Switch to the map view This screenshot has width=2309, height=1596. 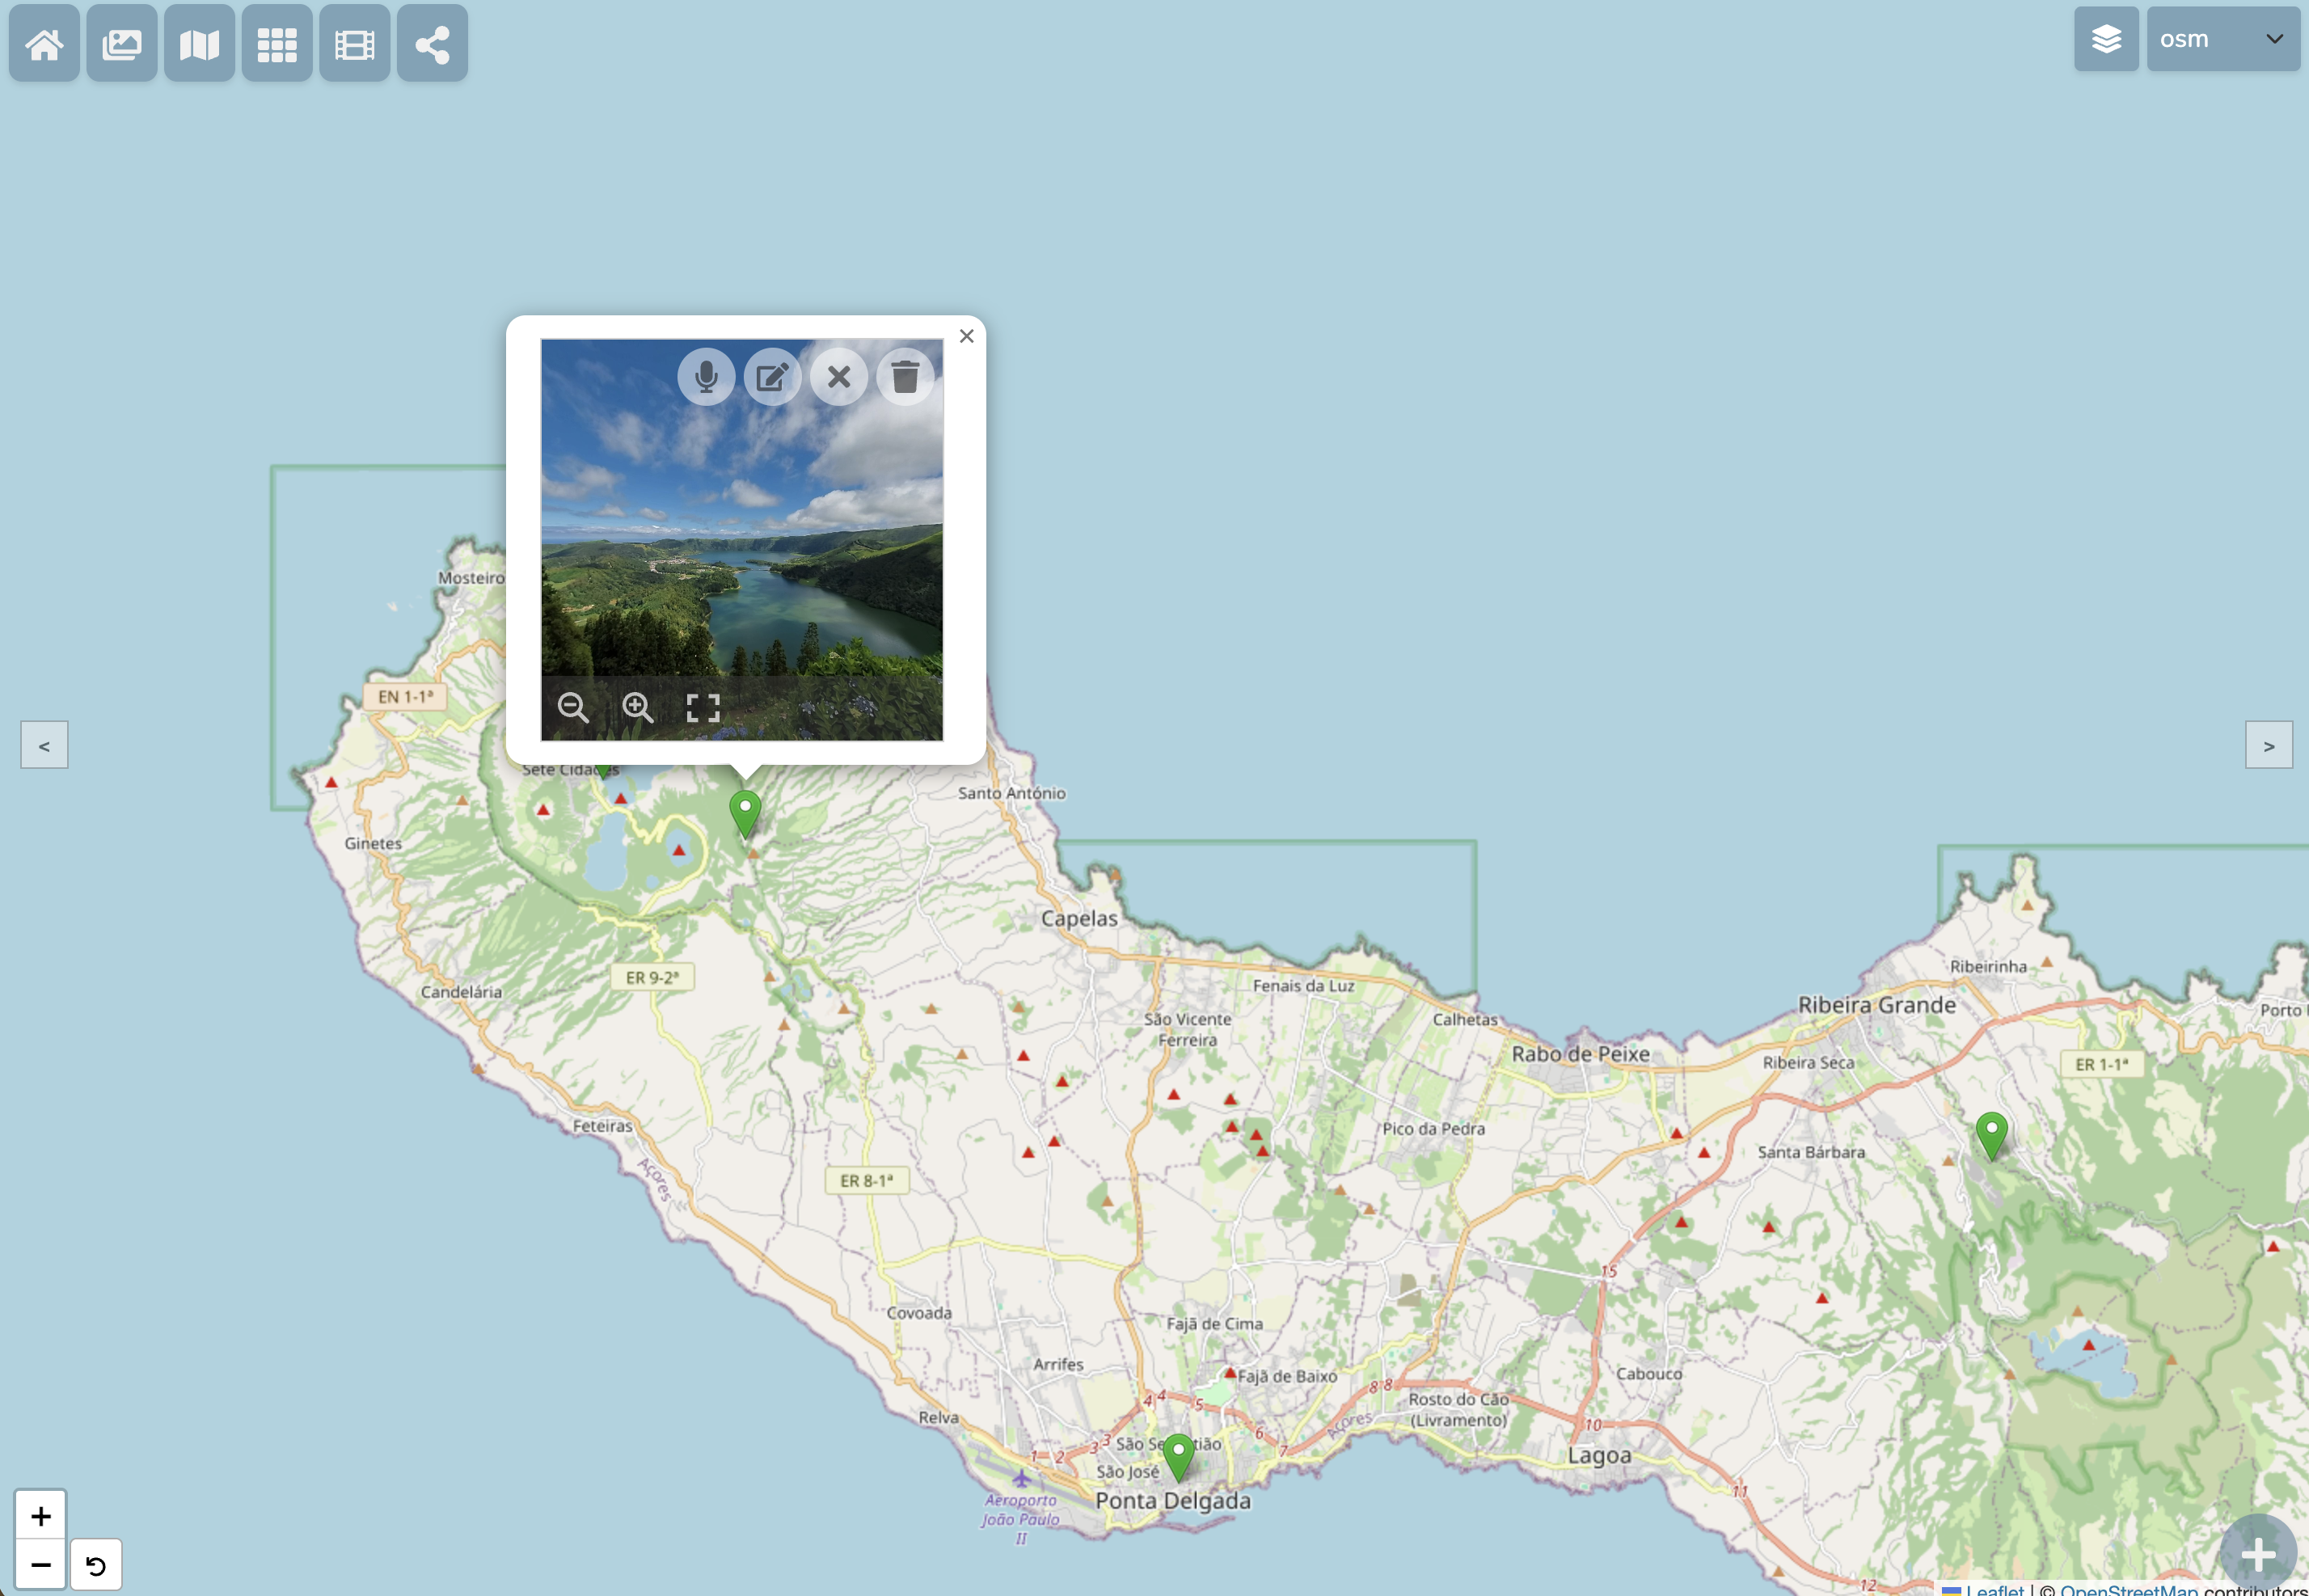(x=198, y=42)
